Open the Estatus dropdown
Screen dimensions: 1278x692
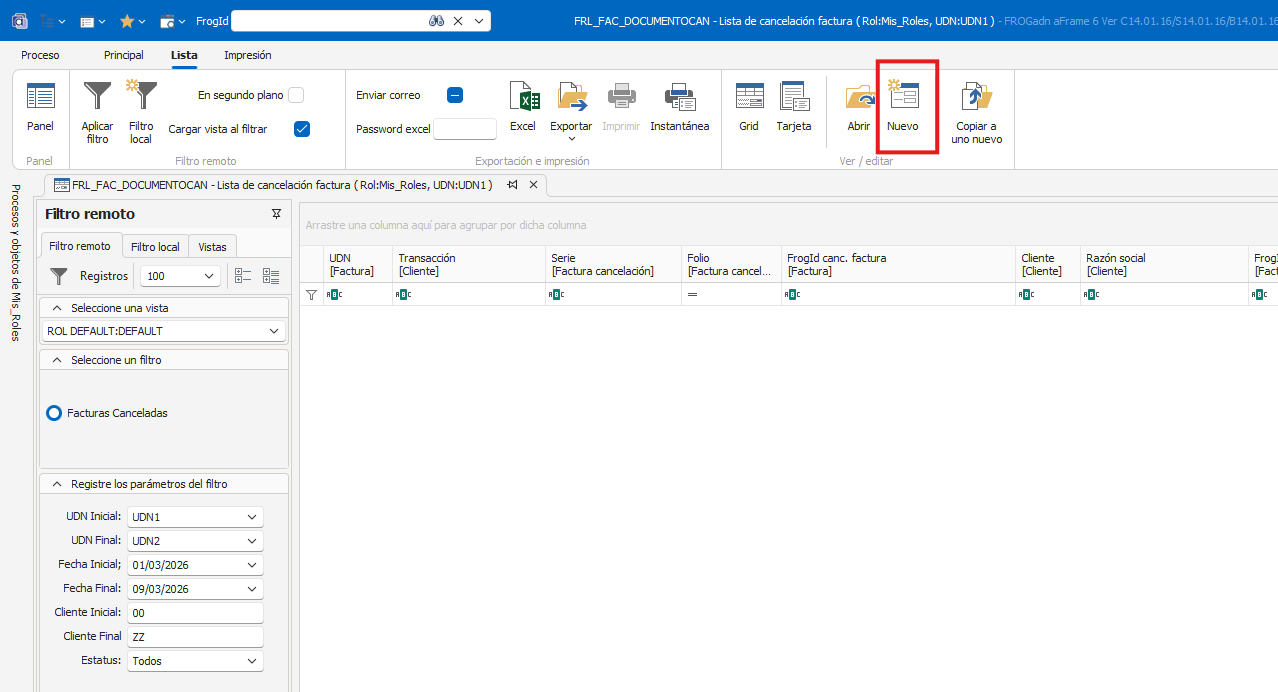pyautogui.click(x=250, y=661)
